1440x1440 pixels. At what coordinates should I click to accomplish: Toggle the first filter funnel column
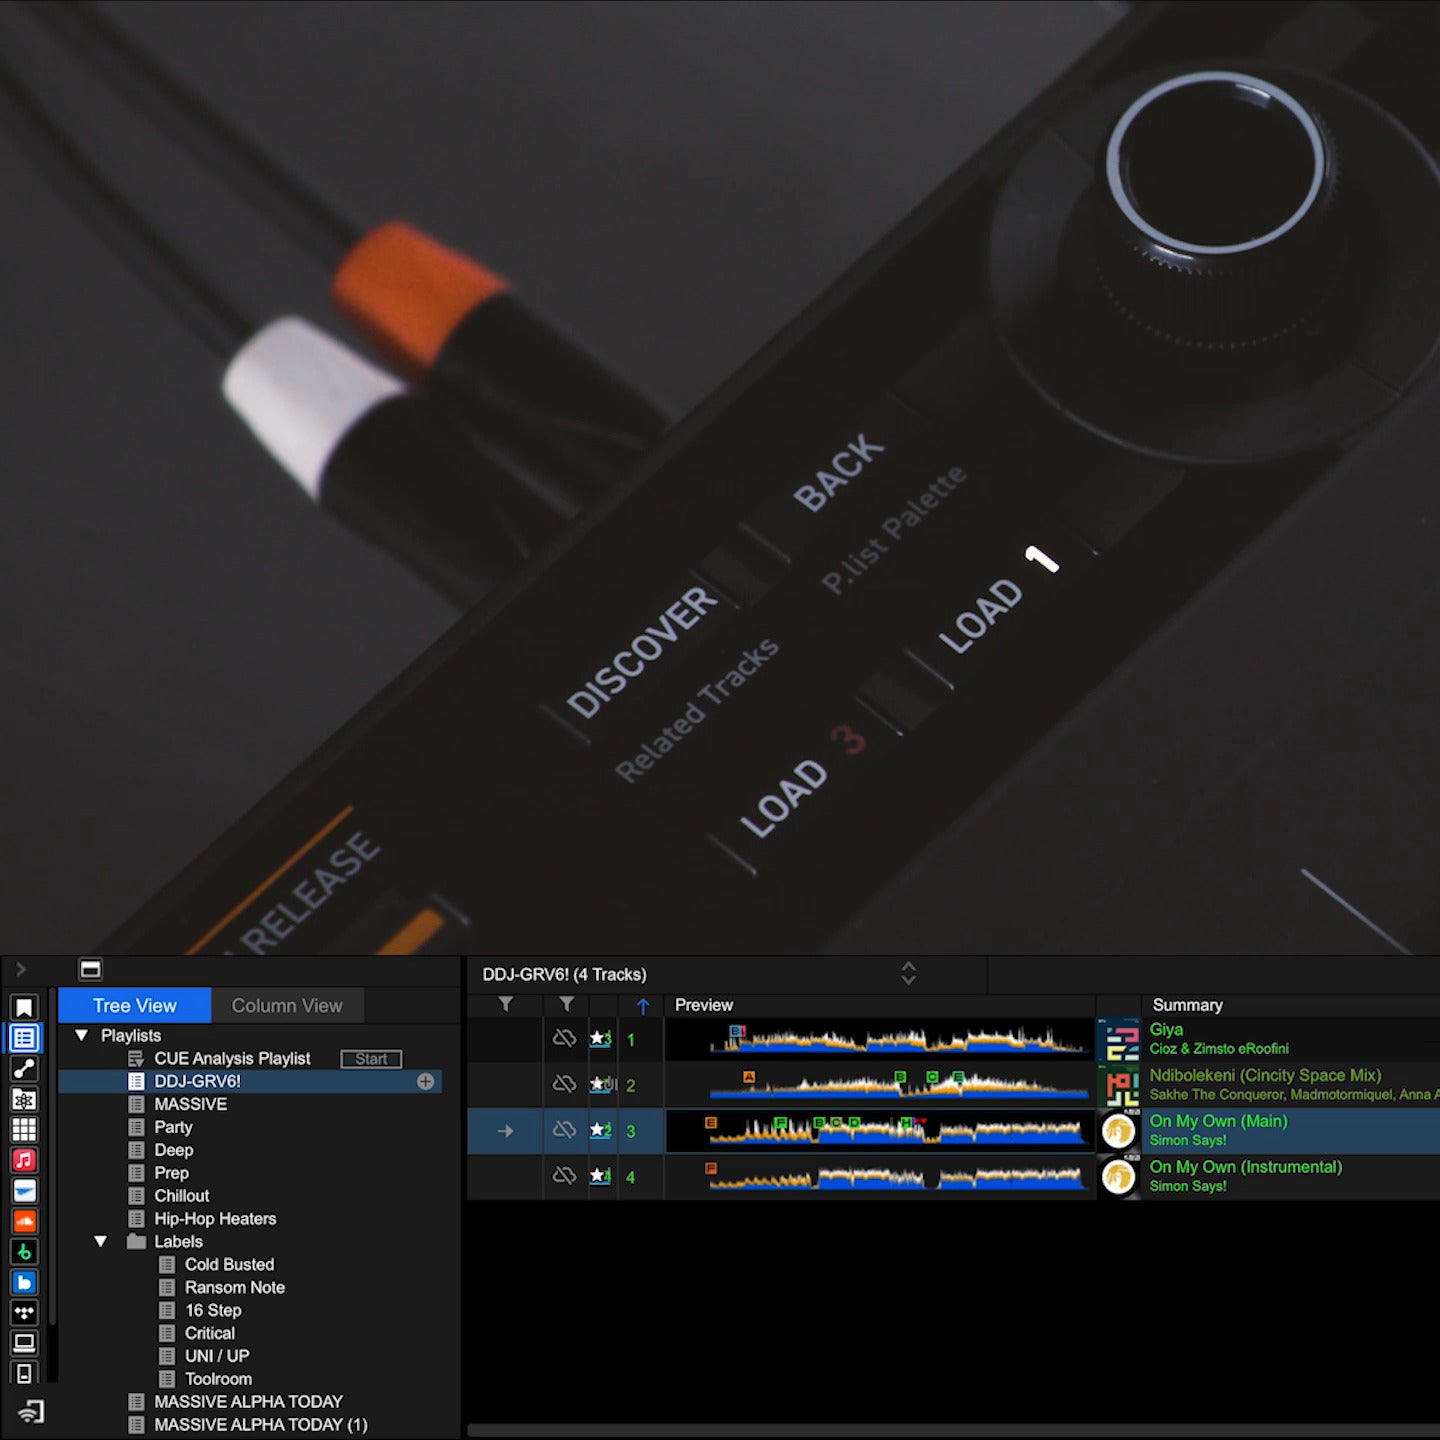(506, 1005)
